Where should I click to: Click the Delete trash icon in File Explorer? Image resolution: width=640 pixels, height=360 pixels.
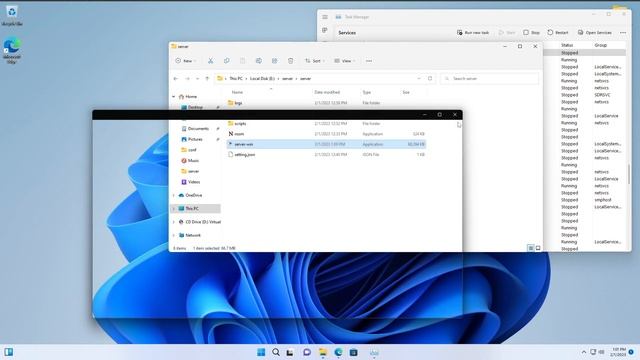point(290,61)
